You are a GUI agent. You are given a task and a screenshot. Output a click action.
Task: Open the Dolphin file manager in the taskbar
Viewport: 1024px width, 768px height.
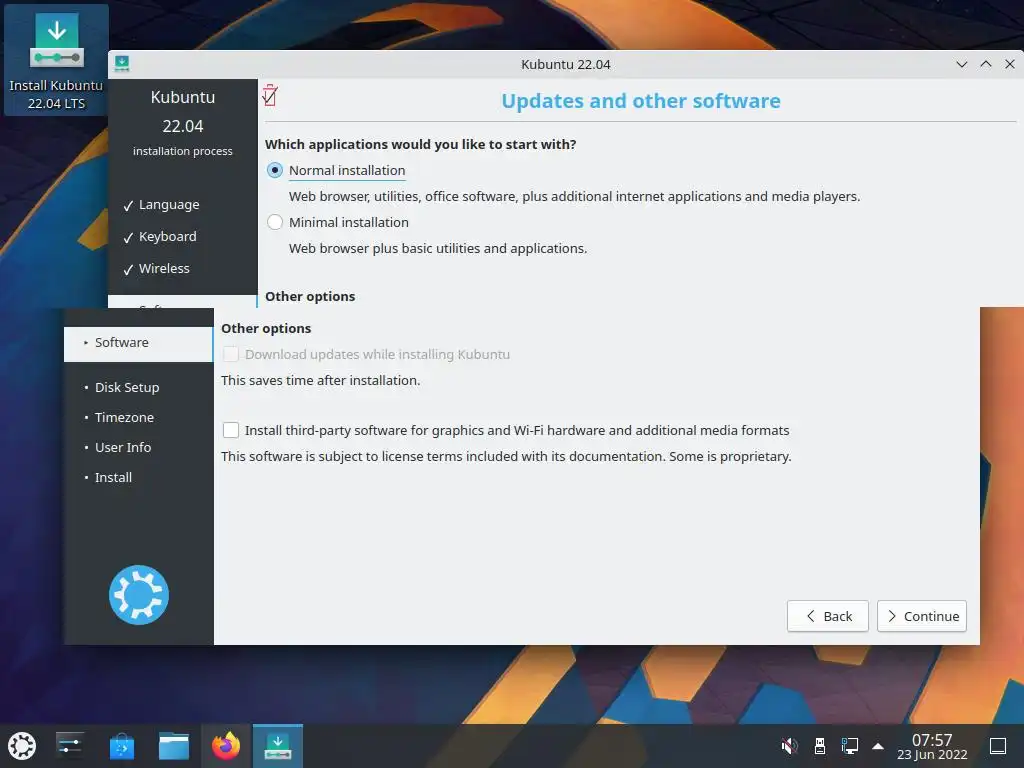click(174, 746)
